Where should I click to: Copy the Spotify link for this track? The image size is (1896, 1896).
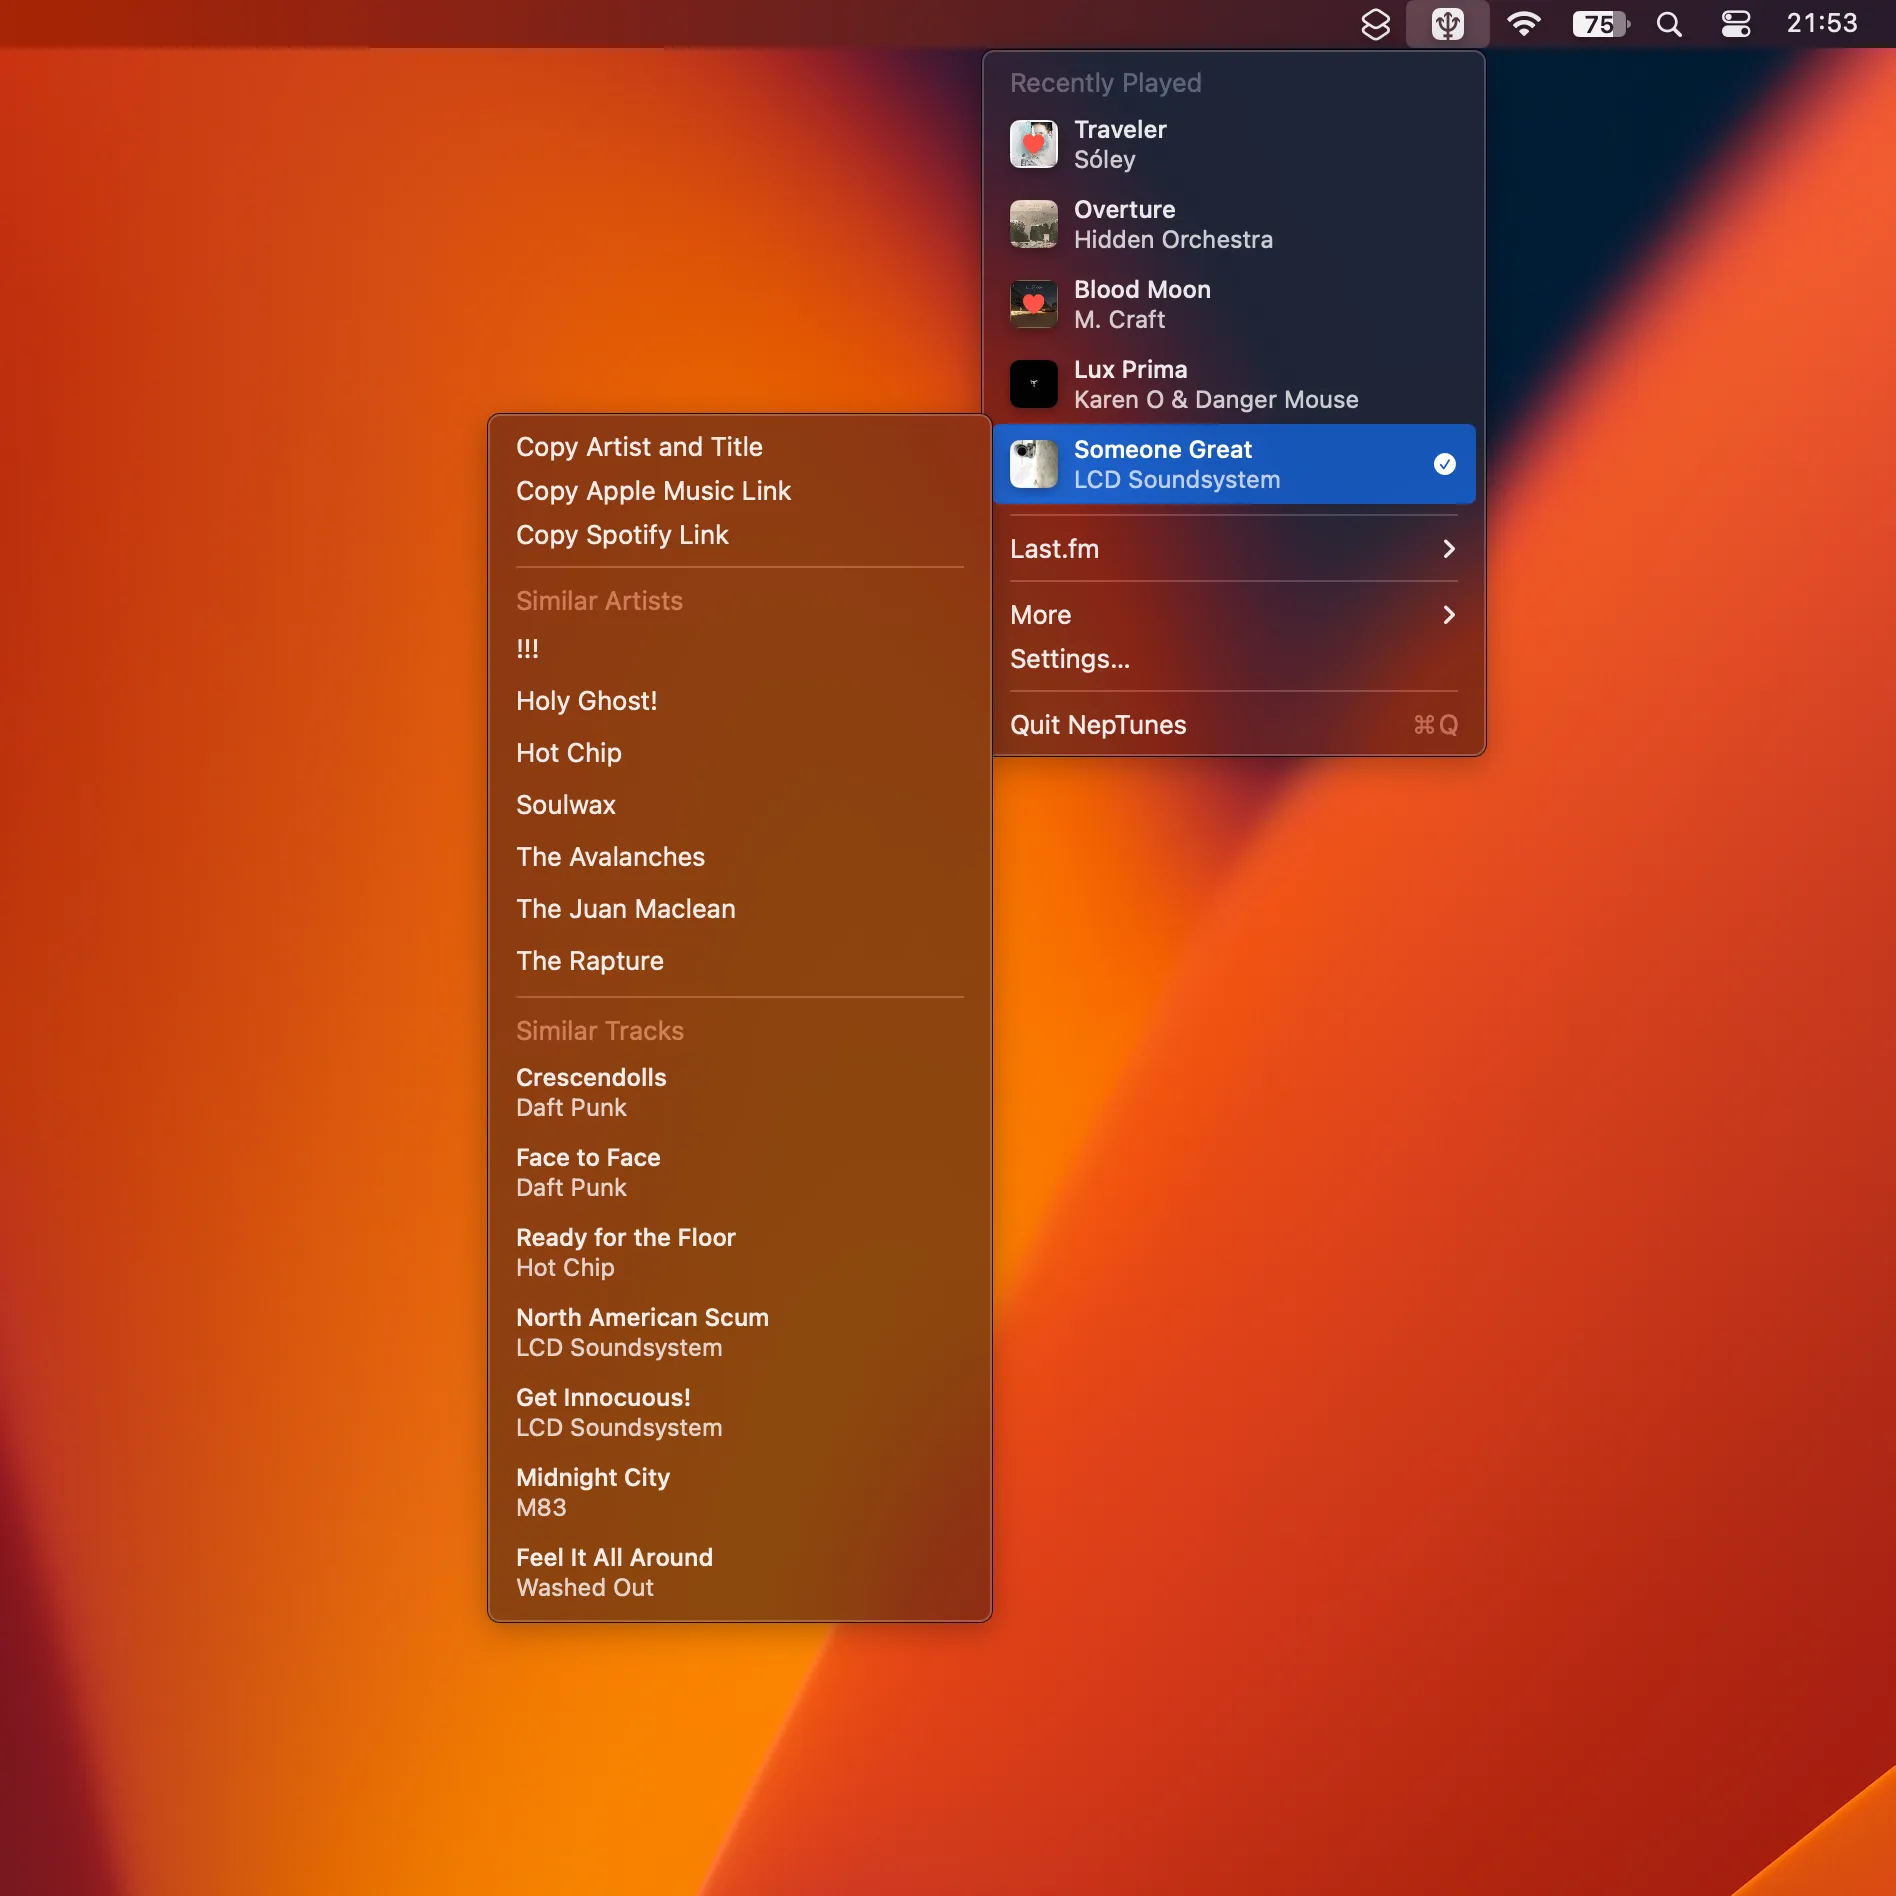pyautogui.click(x=622, y=535)
